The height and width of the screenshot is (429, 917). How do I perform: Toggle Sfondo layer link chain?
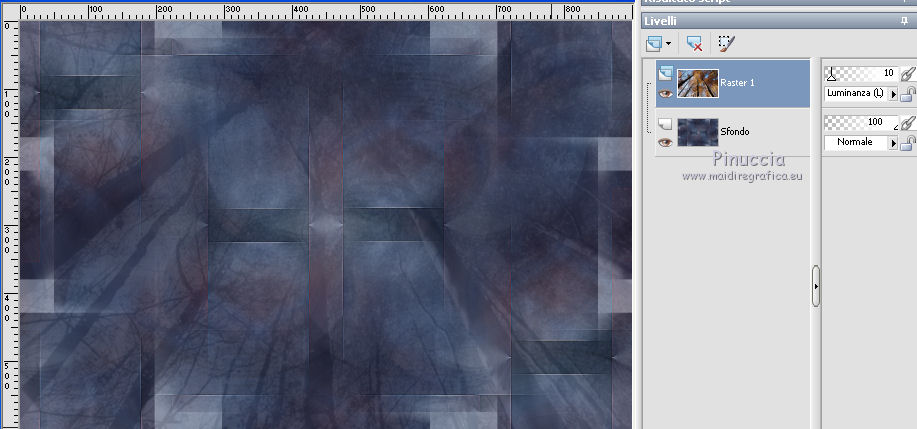pyautogui.click(x=908, y=123)
